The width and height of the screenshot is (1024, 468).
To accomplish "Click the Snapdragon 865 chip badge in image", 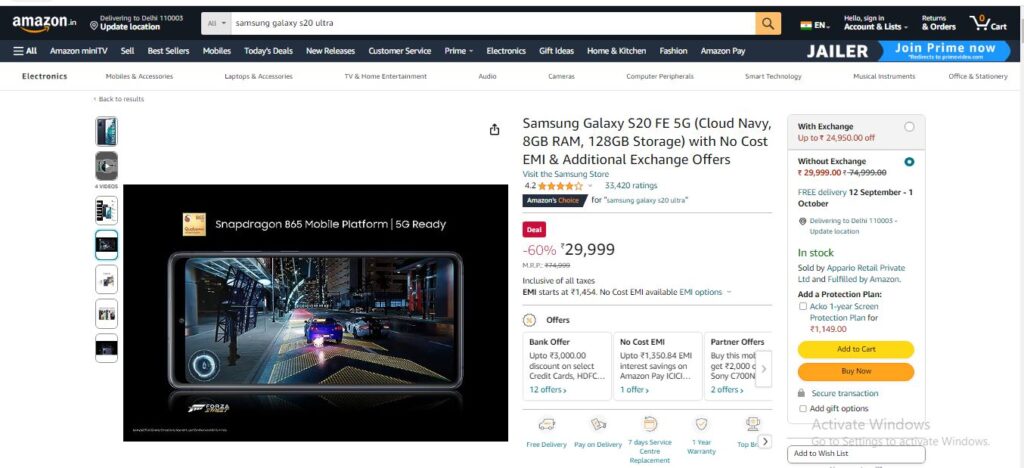I will click(194, 224).
